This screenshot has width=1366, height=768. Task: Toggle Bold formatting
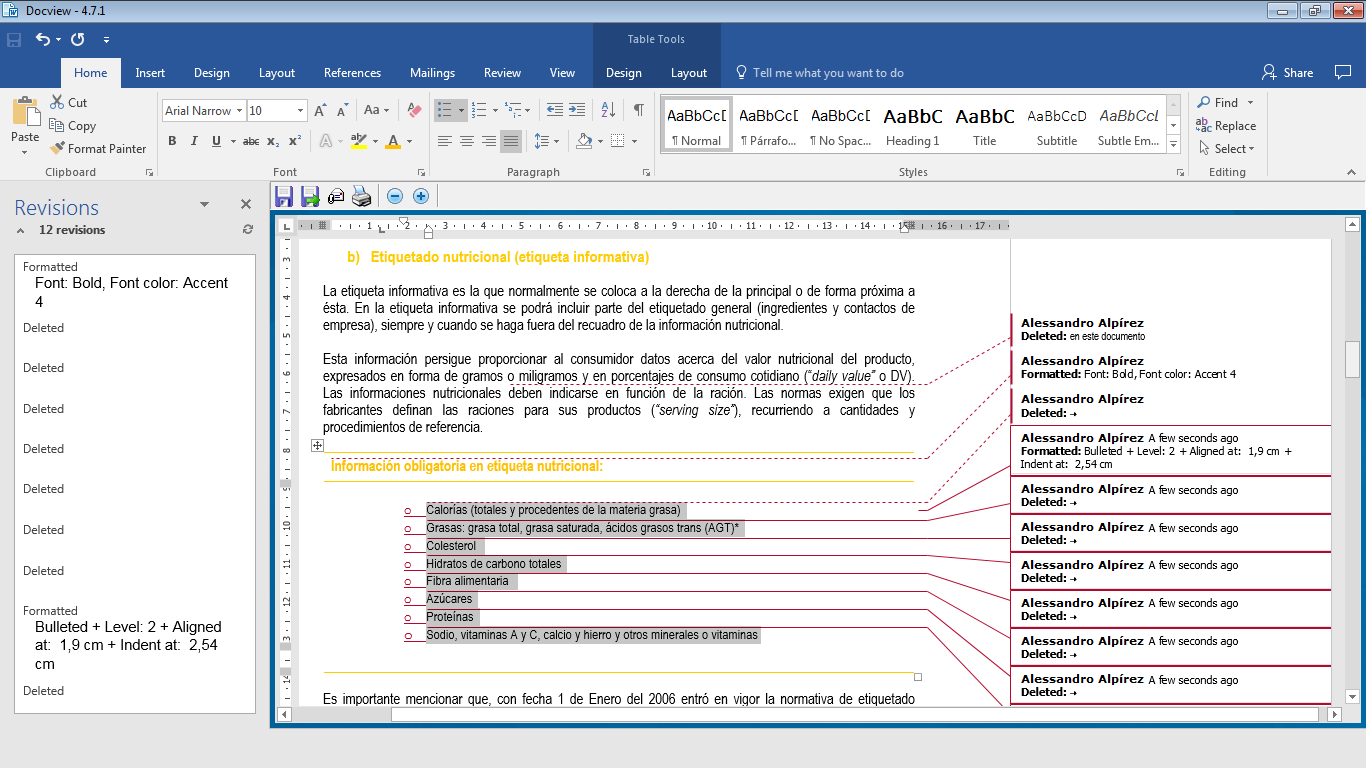[172, 141]
